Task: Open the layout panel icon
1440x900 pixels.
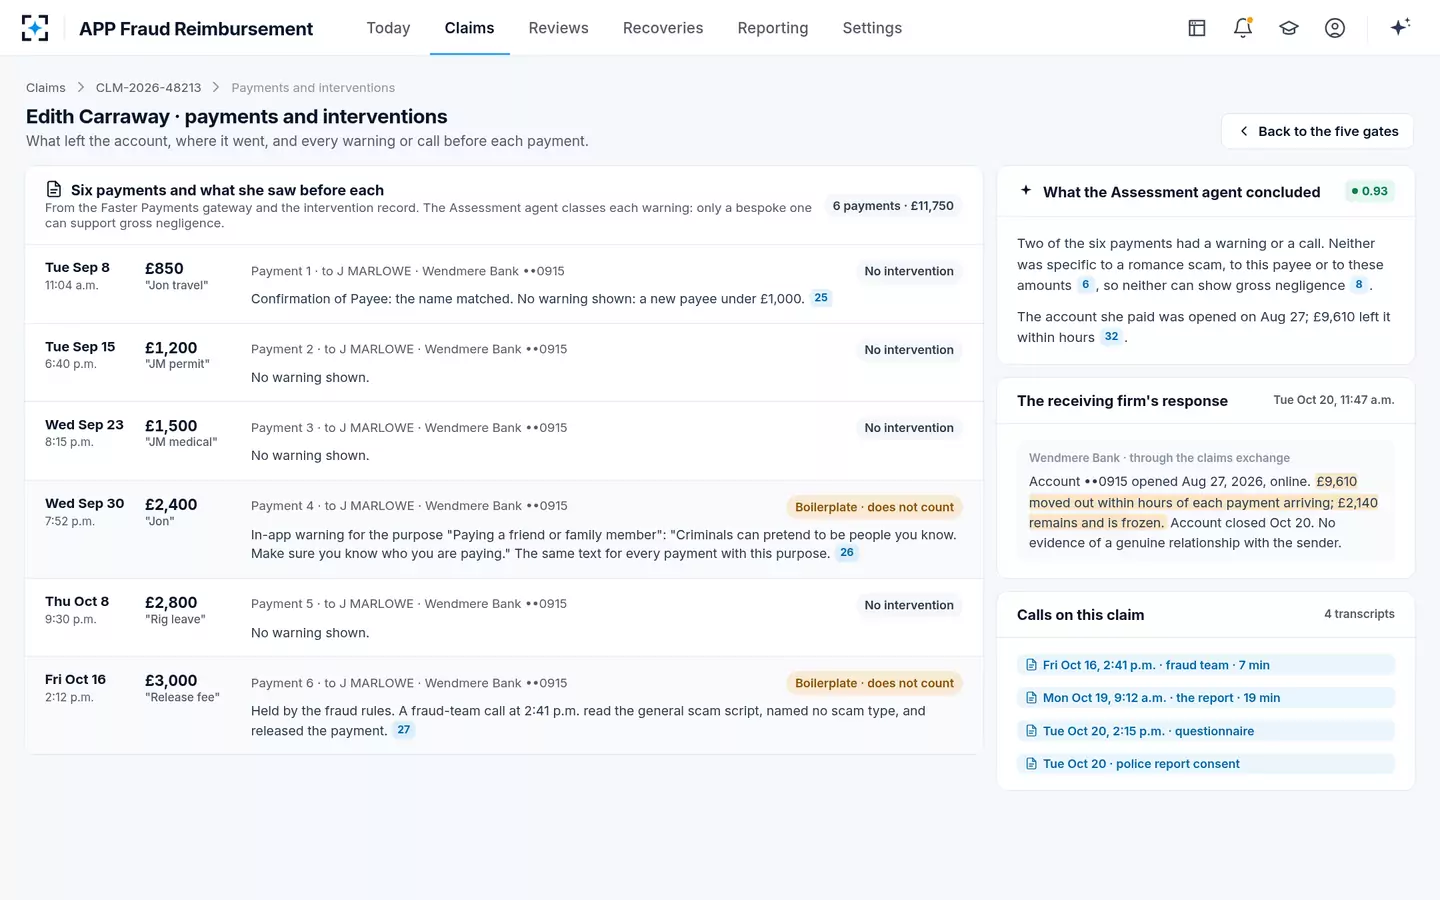Action: pos(1197,28)
